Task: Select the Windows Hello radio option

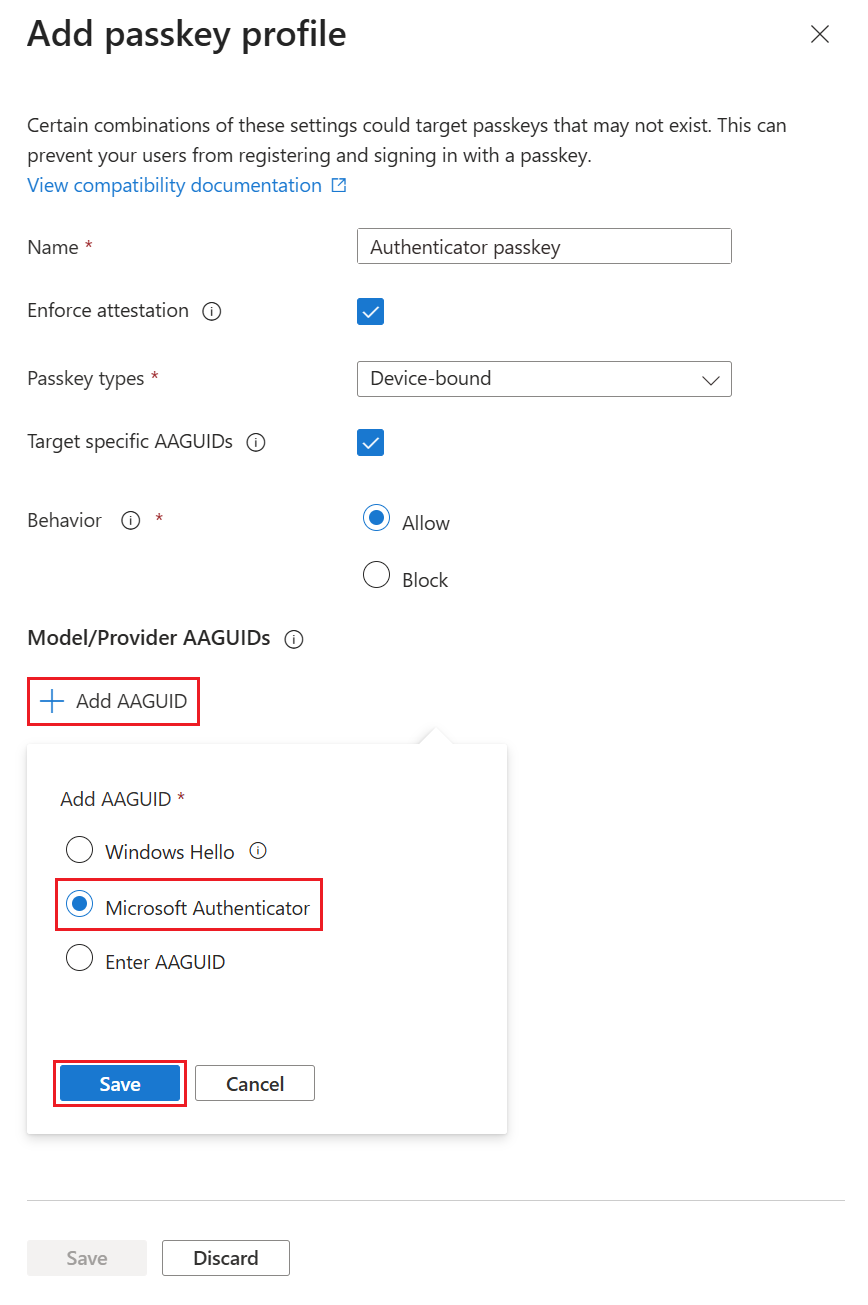Action: (x=79, y=850)
